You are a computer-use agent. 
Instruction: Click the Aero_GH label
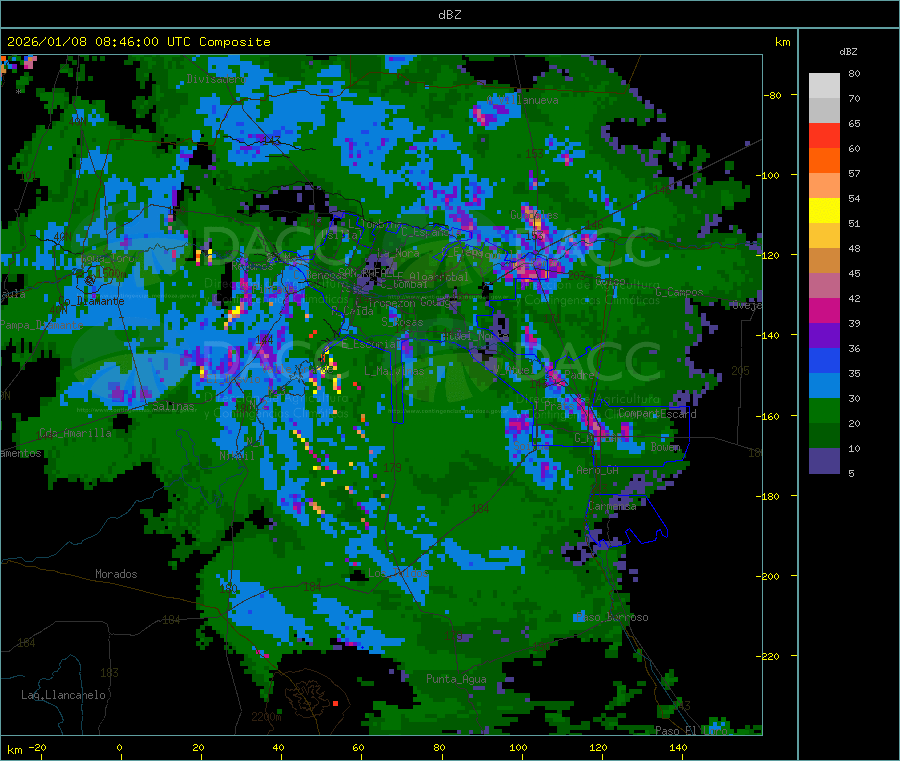598,470
